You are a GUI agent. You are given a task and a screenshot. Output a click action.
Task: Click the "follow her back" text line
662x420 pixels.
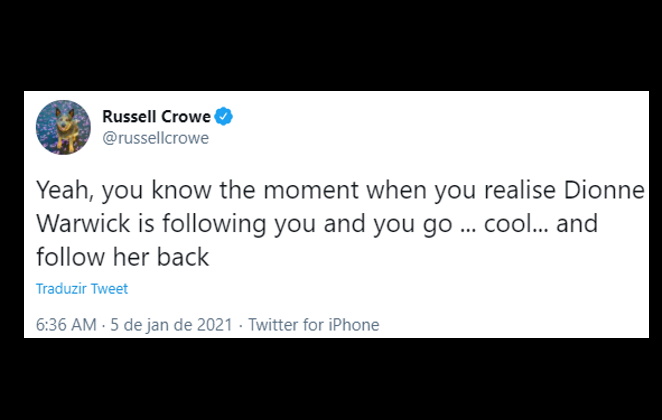click(x=123, y=257)
